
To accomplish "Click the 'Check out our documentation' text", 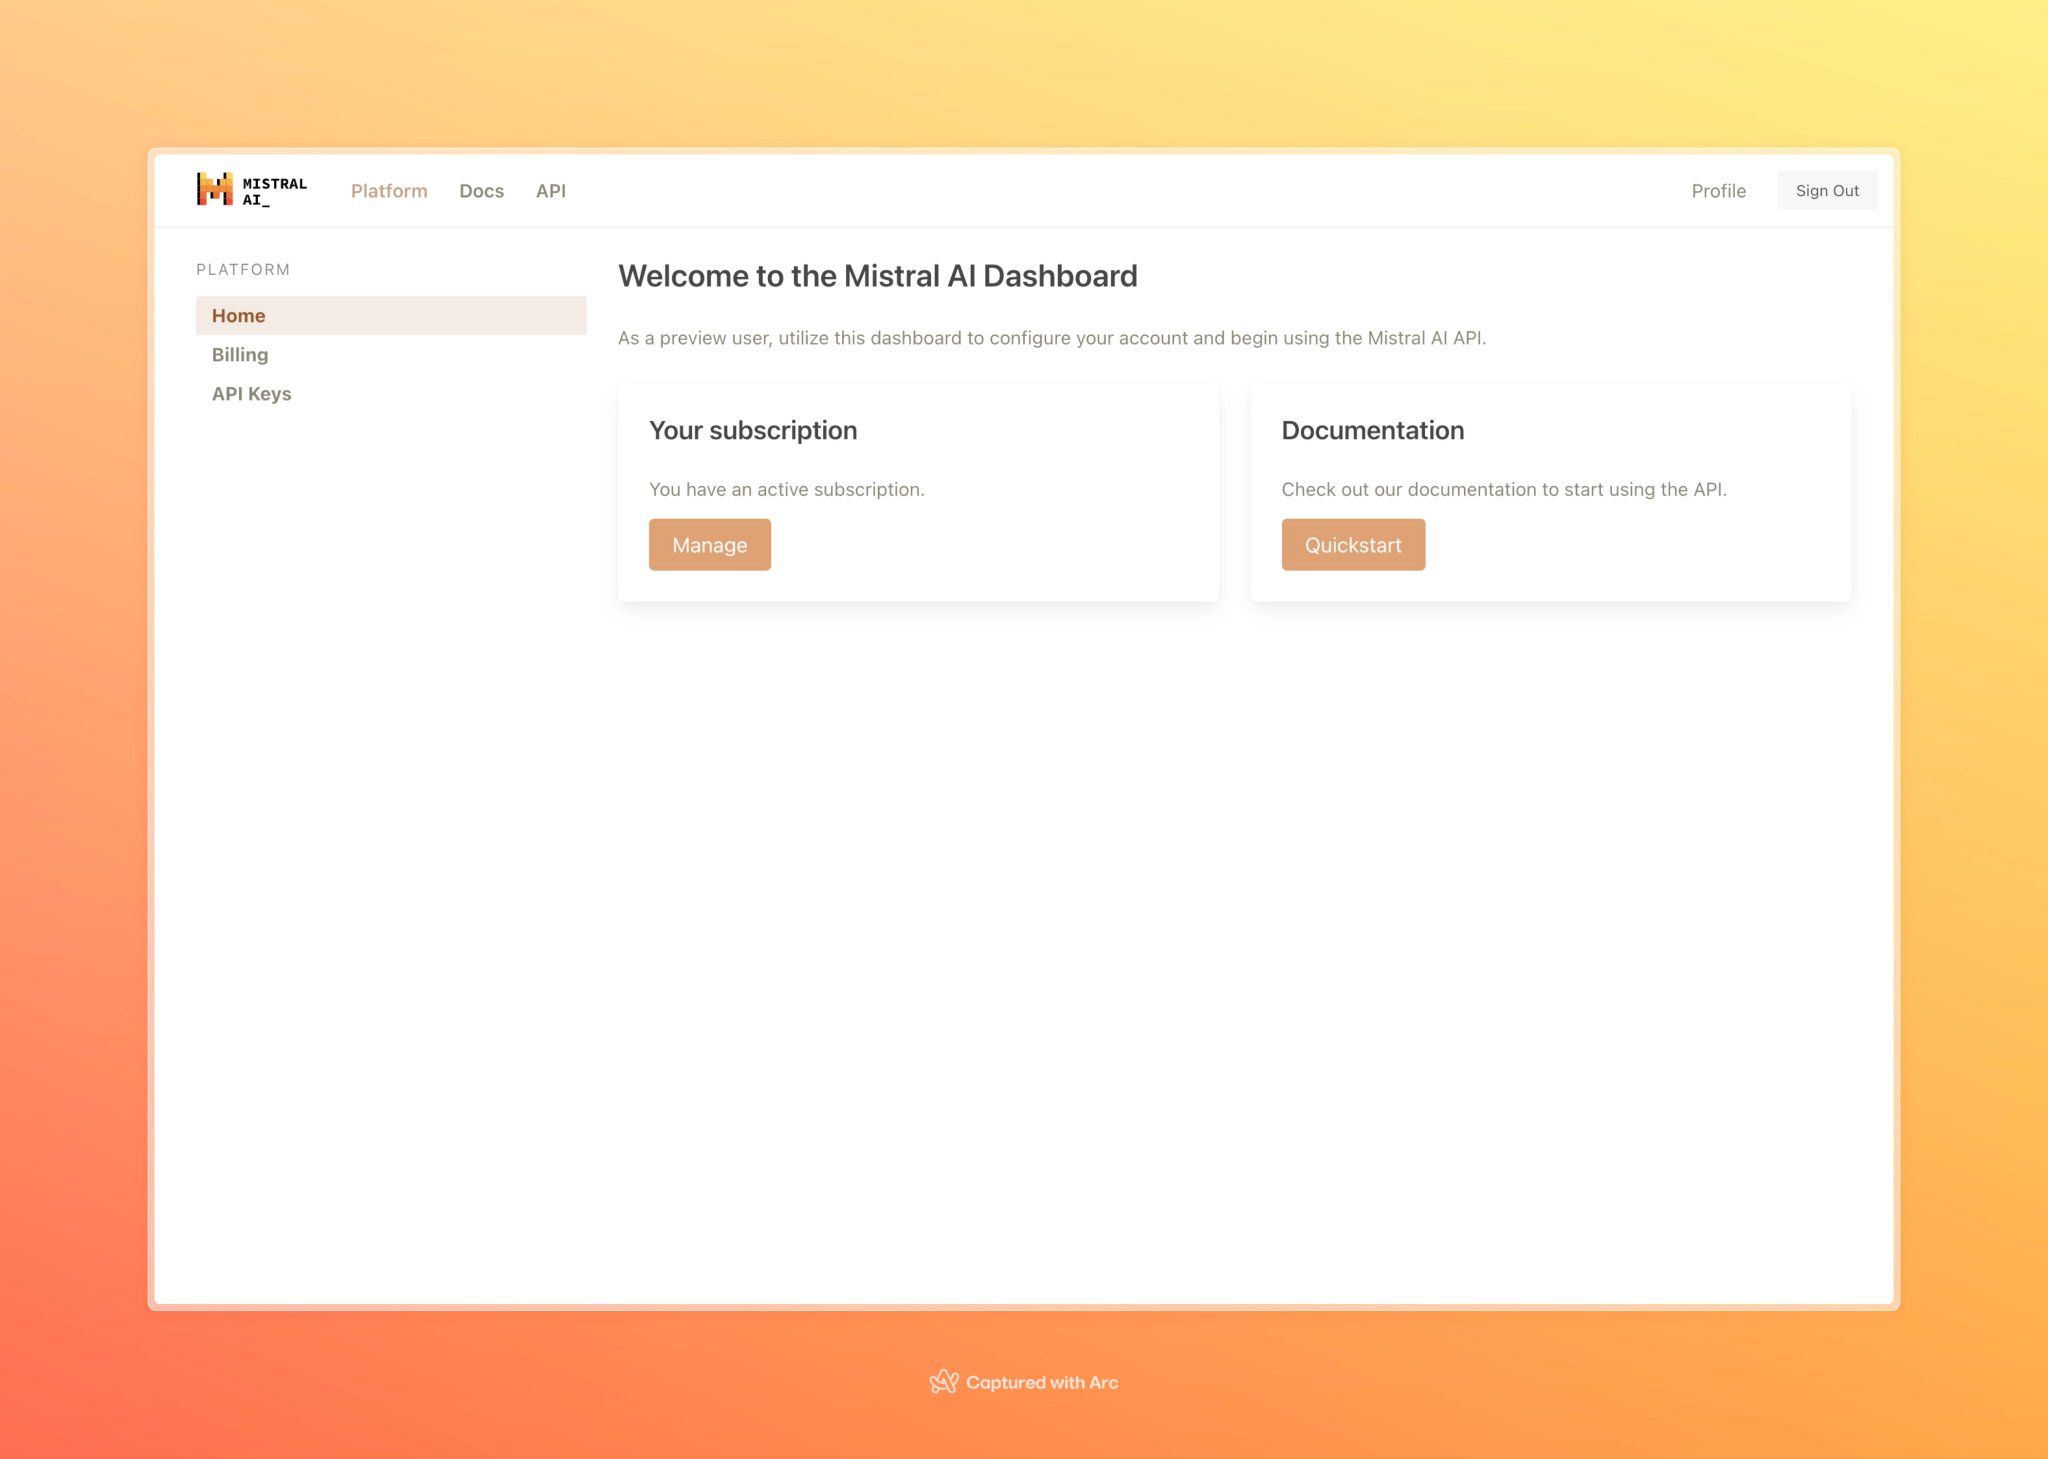I will (1504, 489).
